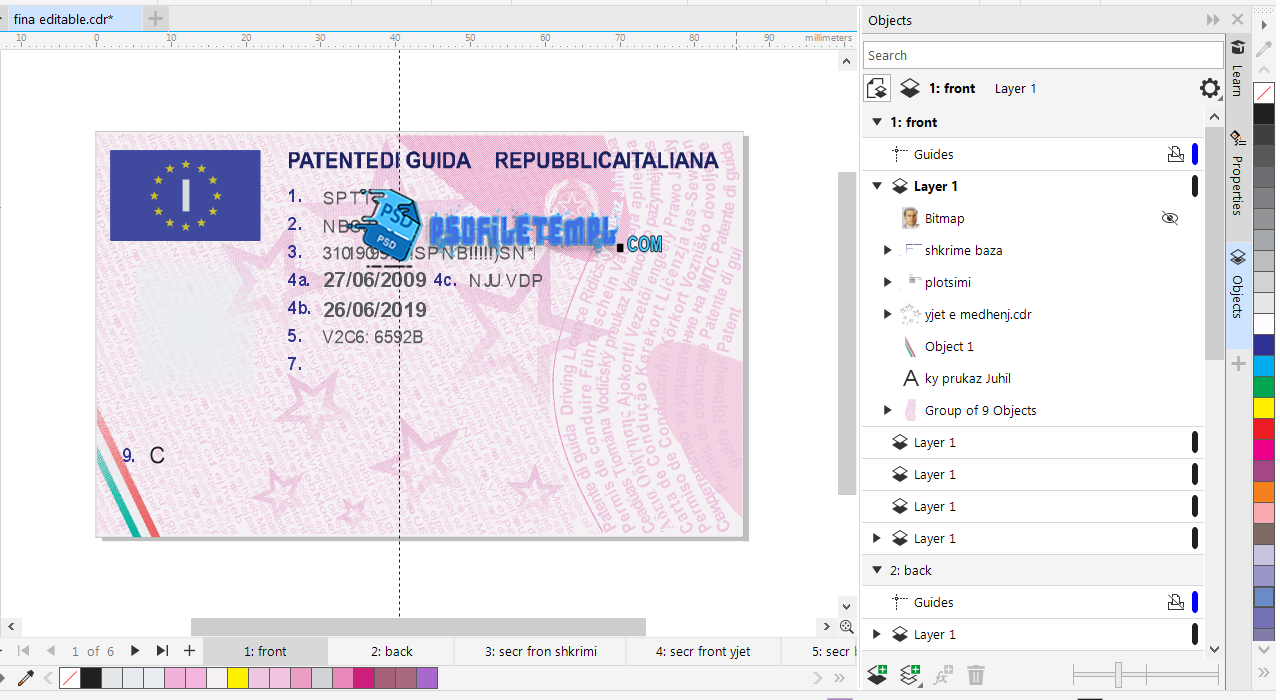Image resolution: width=1280 pixels, height=700 pixels.
Task: Pick the red swatch in right color palette
Action: (x=1264, y=429)
